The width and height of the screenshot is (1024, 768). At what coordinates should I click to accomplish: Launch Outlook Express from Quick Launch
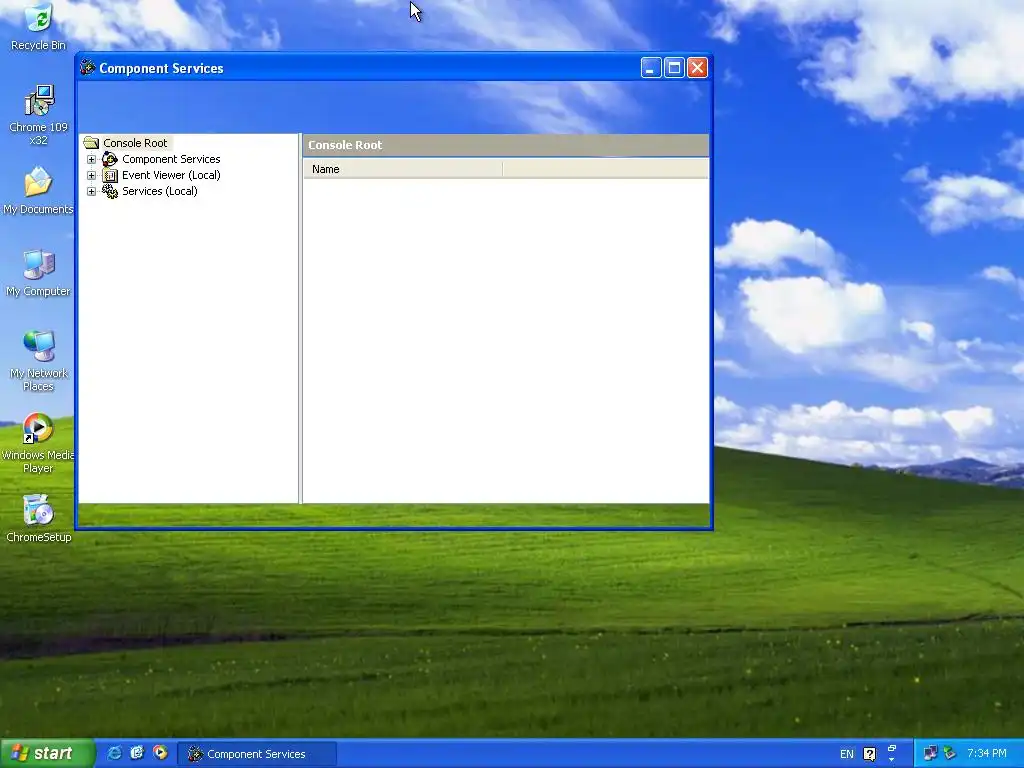click(x=137, y=753)
